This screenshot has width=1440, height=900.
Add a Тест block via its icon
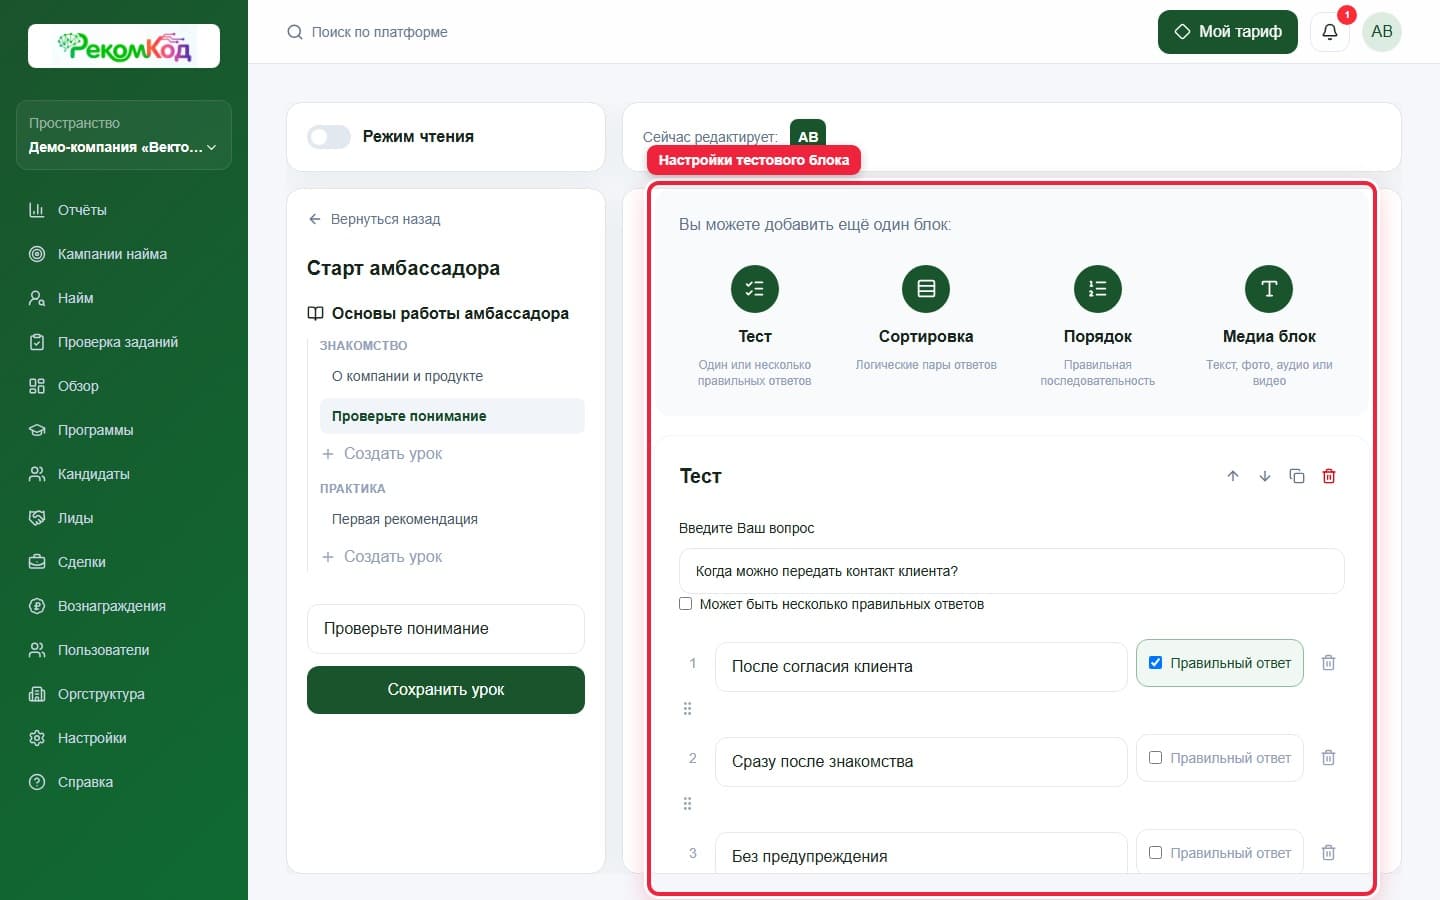tap(755, 289)
